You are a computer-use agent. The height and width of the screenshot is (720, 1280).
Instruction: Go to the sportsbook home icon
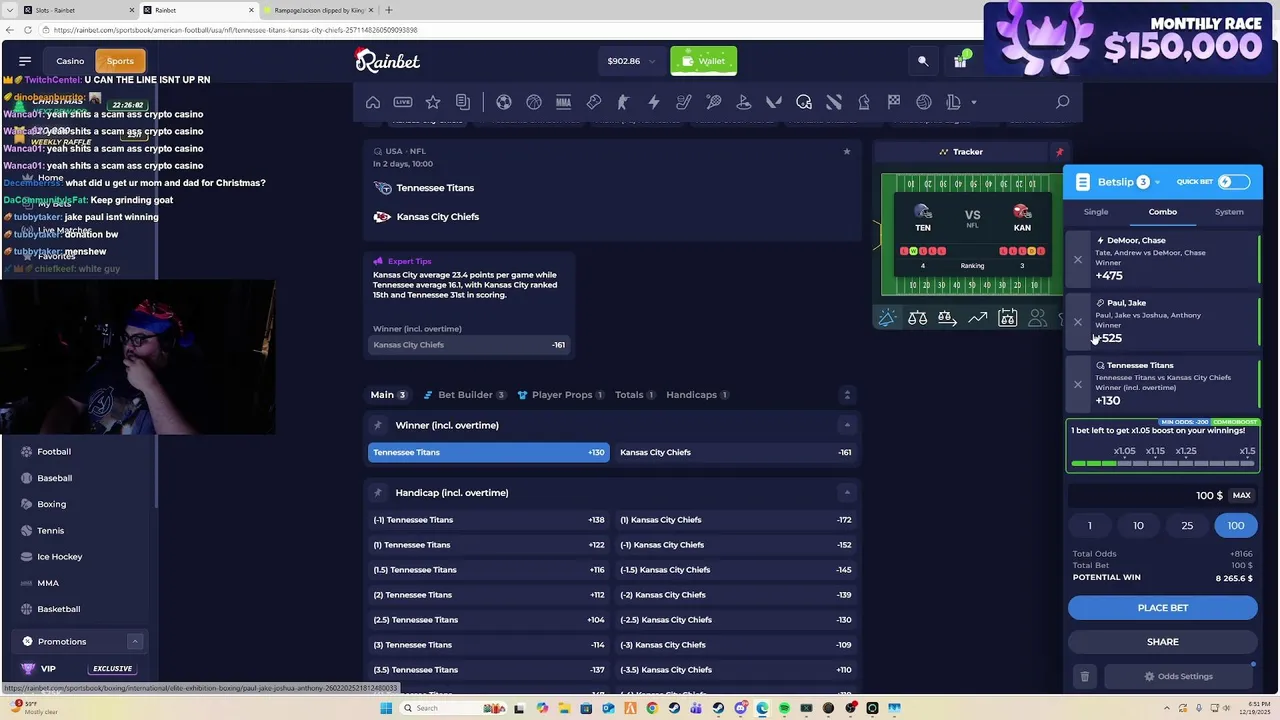pyautogui.click(x=373, y=102)
